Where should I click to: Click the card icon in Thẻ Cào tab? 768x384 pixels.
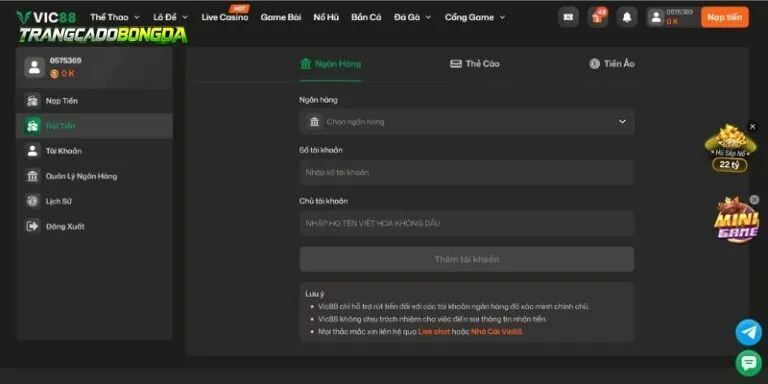(456, 64)
